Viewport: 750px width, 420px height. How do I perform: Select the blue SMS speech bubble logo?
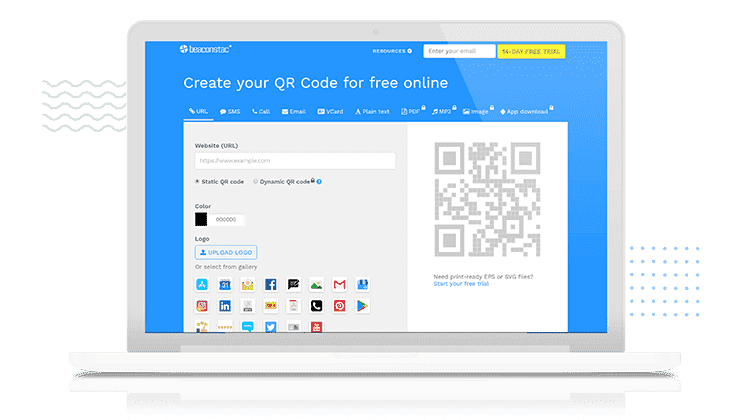point(248,326)
